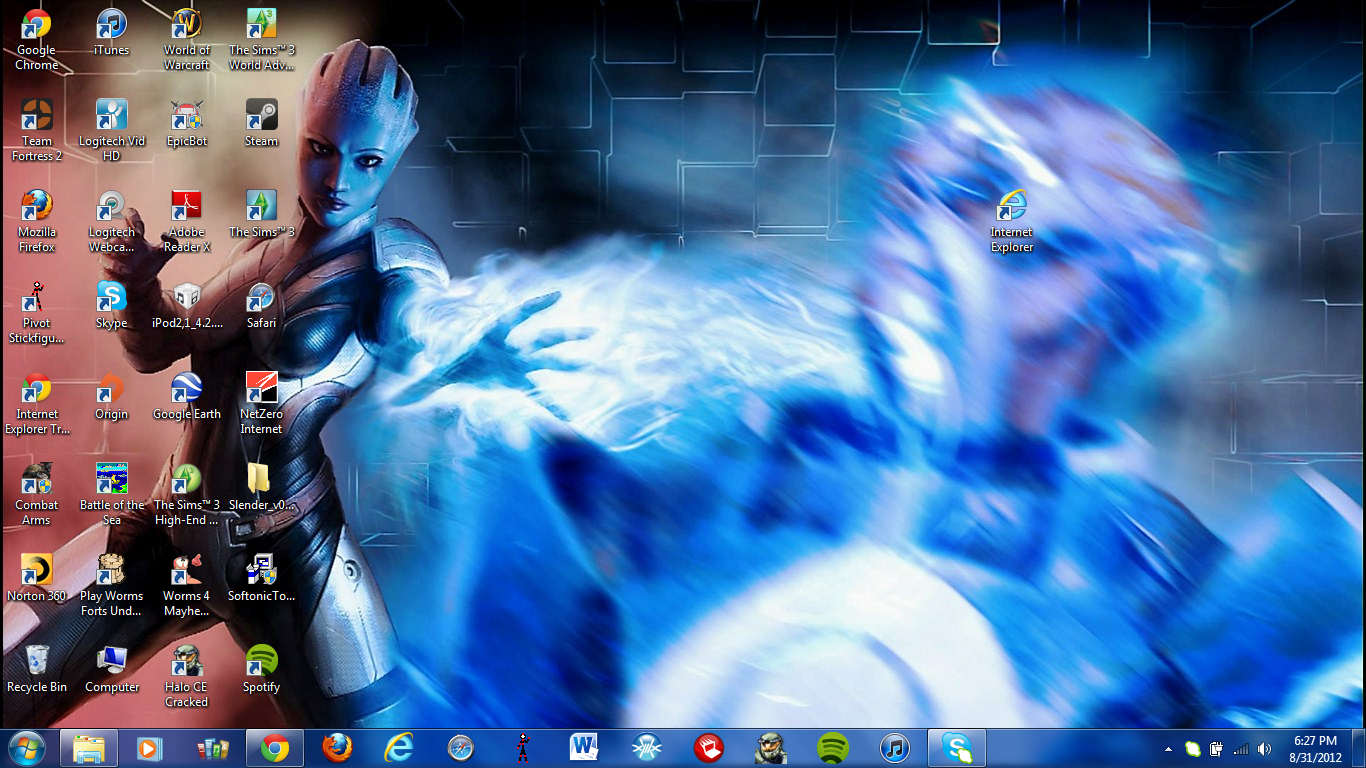Open Norton 360 desktop shortcut
The width and height of the screenshot is (1366, 768).
coord(37,571)
